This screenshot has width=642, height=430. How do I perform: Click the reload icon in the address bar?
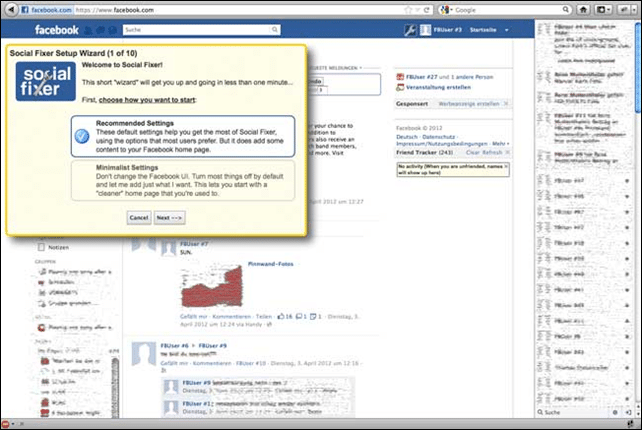[426, 10]
